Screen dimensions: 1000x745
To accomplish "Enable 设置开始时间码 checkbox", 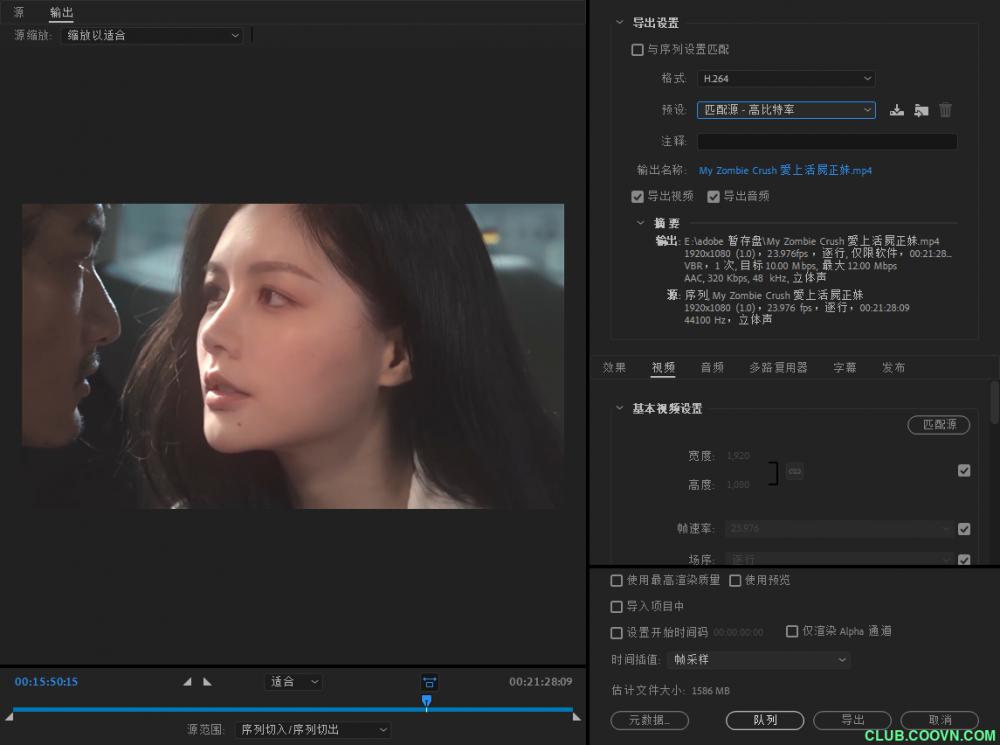I will click(616, 633).
